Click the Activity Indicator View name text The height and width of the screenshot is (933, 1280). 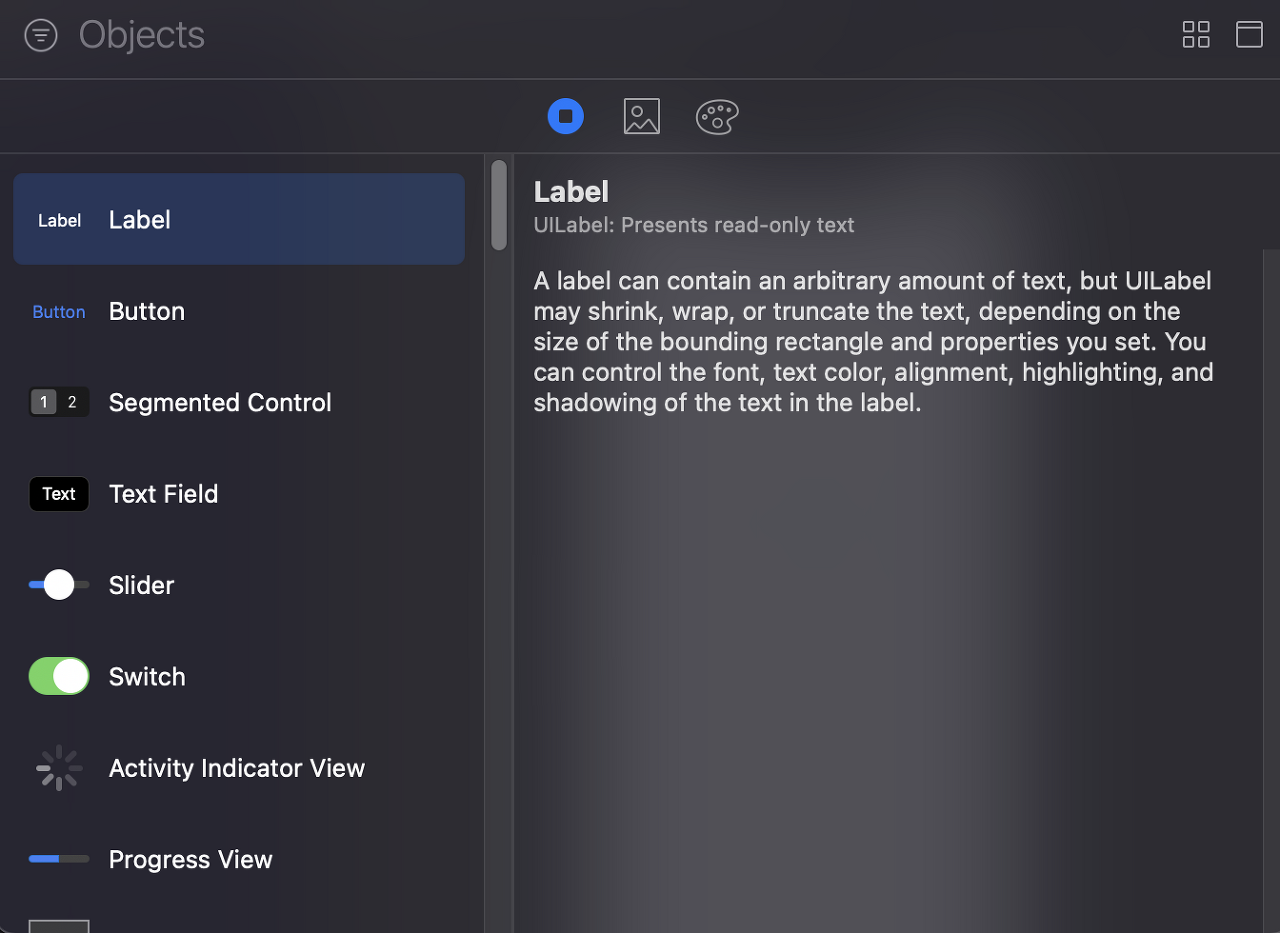(x=237, y=768)
